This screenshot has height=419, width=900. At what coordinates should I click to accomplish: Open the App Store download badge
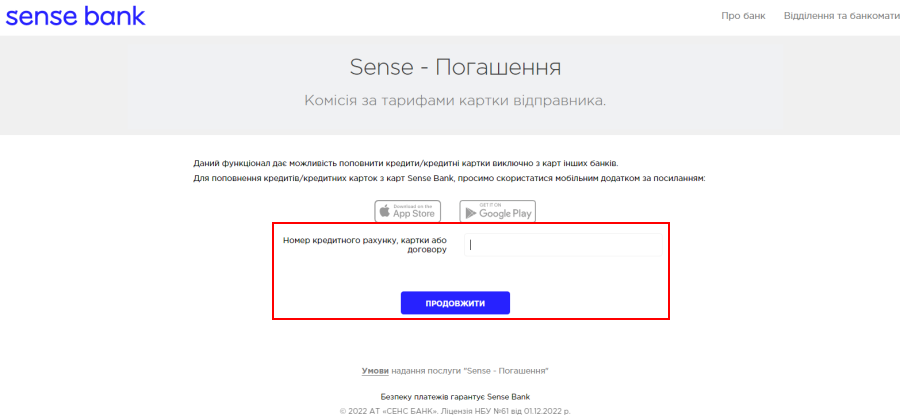(408, 211)
